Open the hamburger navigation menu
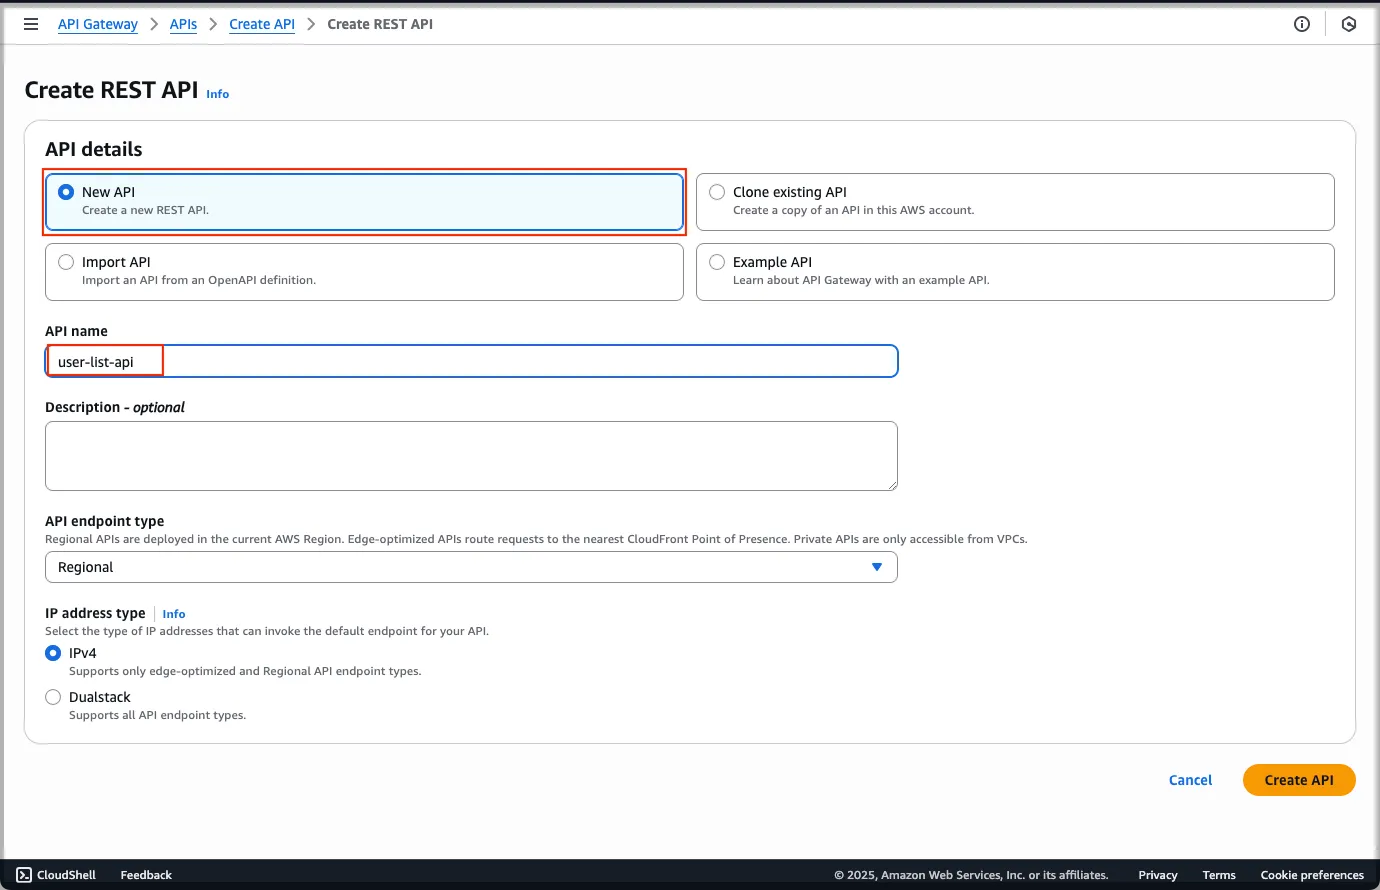Image resolution: width=1380 pixels, height=890 pixels. pos(31,24)
